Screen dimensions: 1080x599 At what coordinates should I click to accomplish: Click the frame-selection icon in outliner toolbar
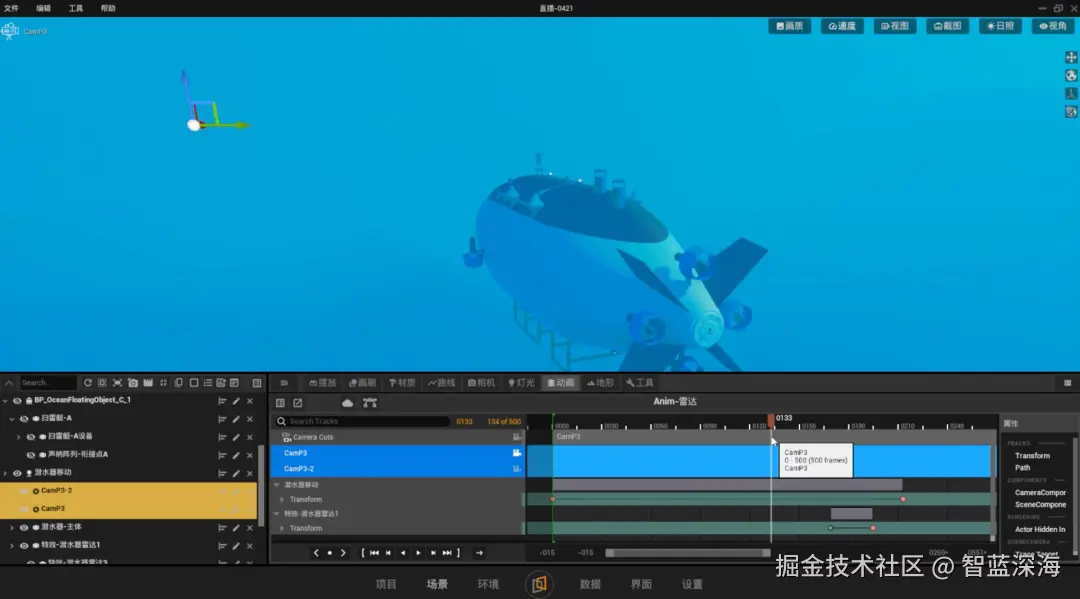click(x=118, y=383)
